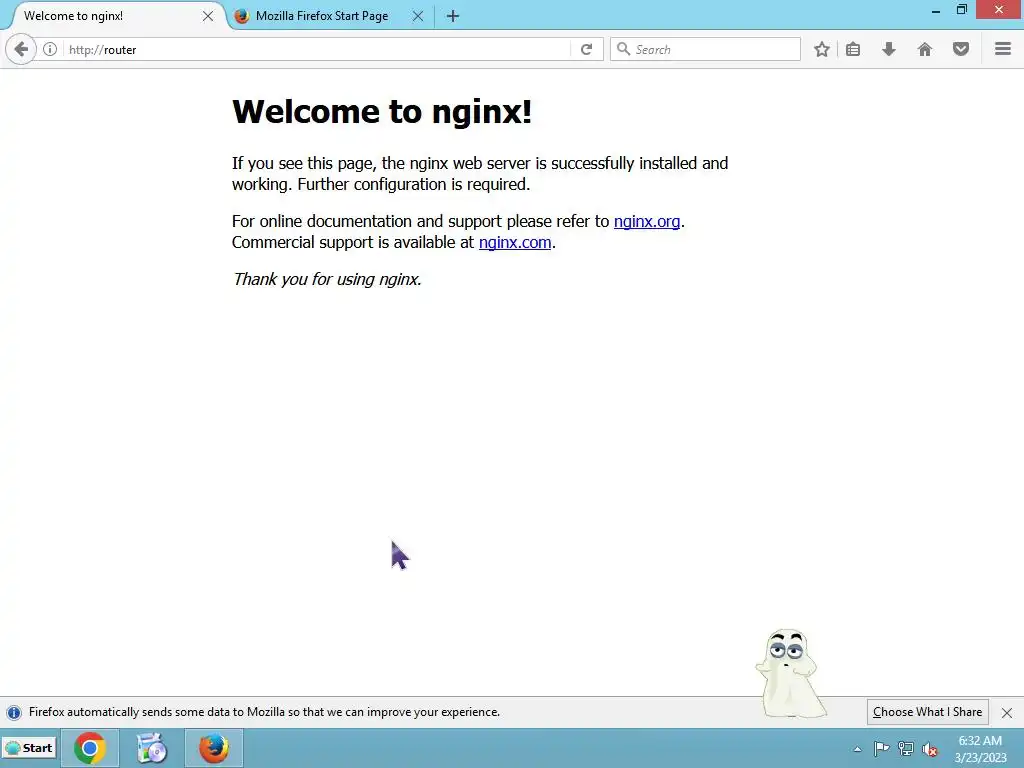Restore down the Firefox window
The image size is (1024, 768).
click(961, 10)
